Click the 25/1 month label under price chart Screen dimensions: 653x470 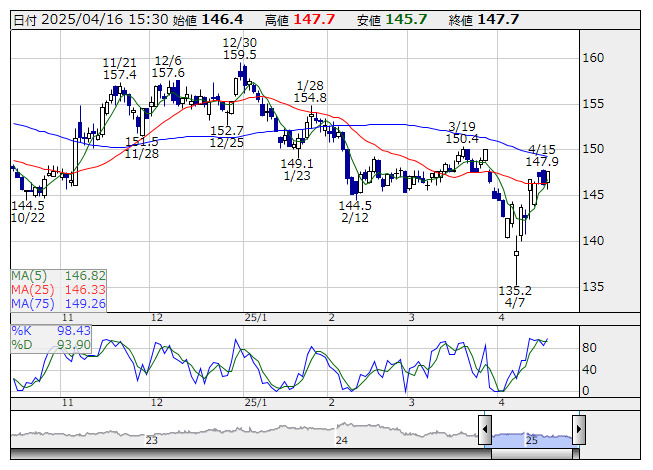(x=256, y=318)
